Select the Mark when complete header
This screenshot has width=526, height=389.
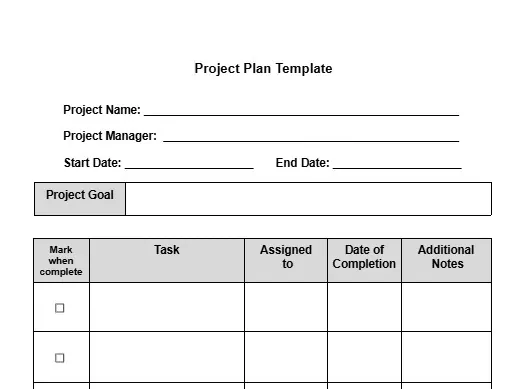61,260
